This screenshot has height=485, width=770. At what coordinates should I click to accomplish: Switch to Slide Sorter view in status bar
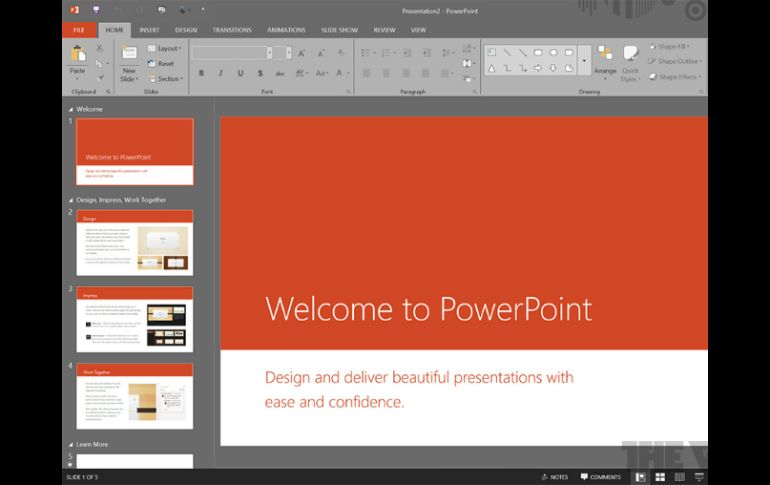click(x=660, y=477)
